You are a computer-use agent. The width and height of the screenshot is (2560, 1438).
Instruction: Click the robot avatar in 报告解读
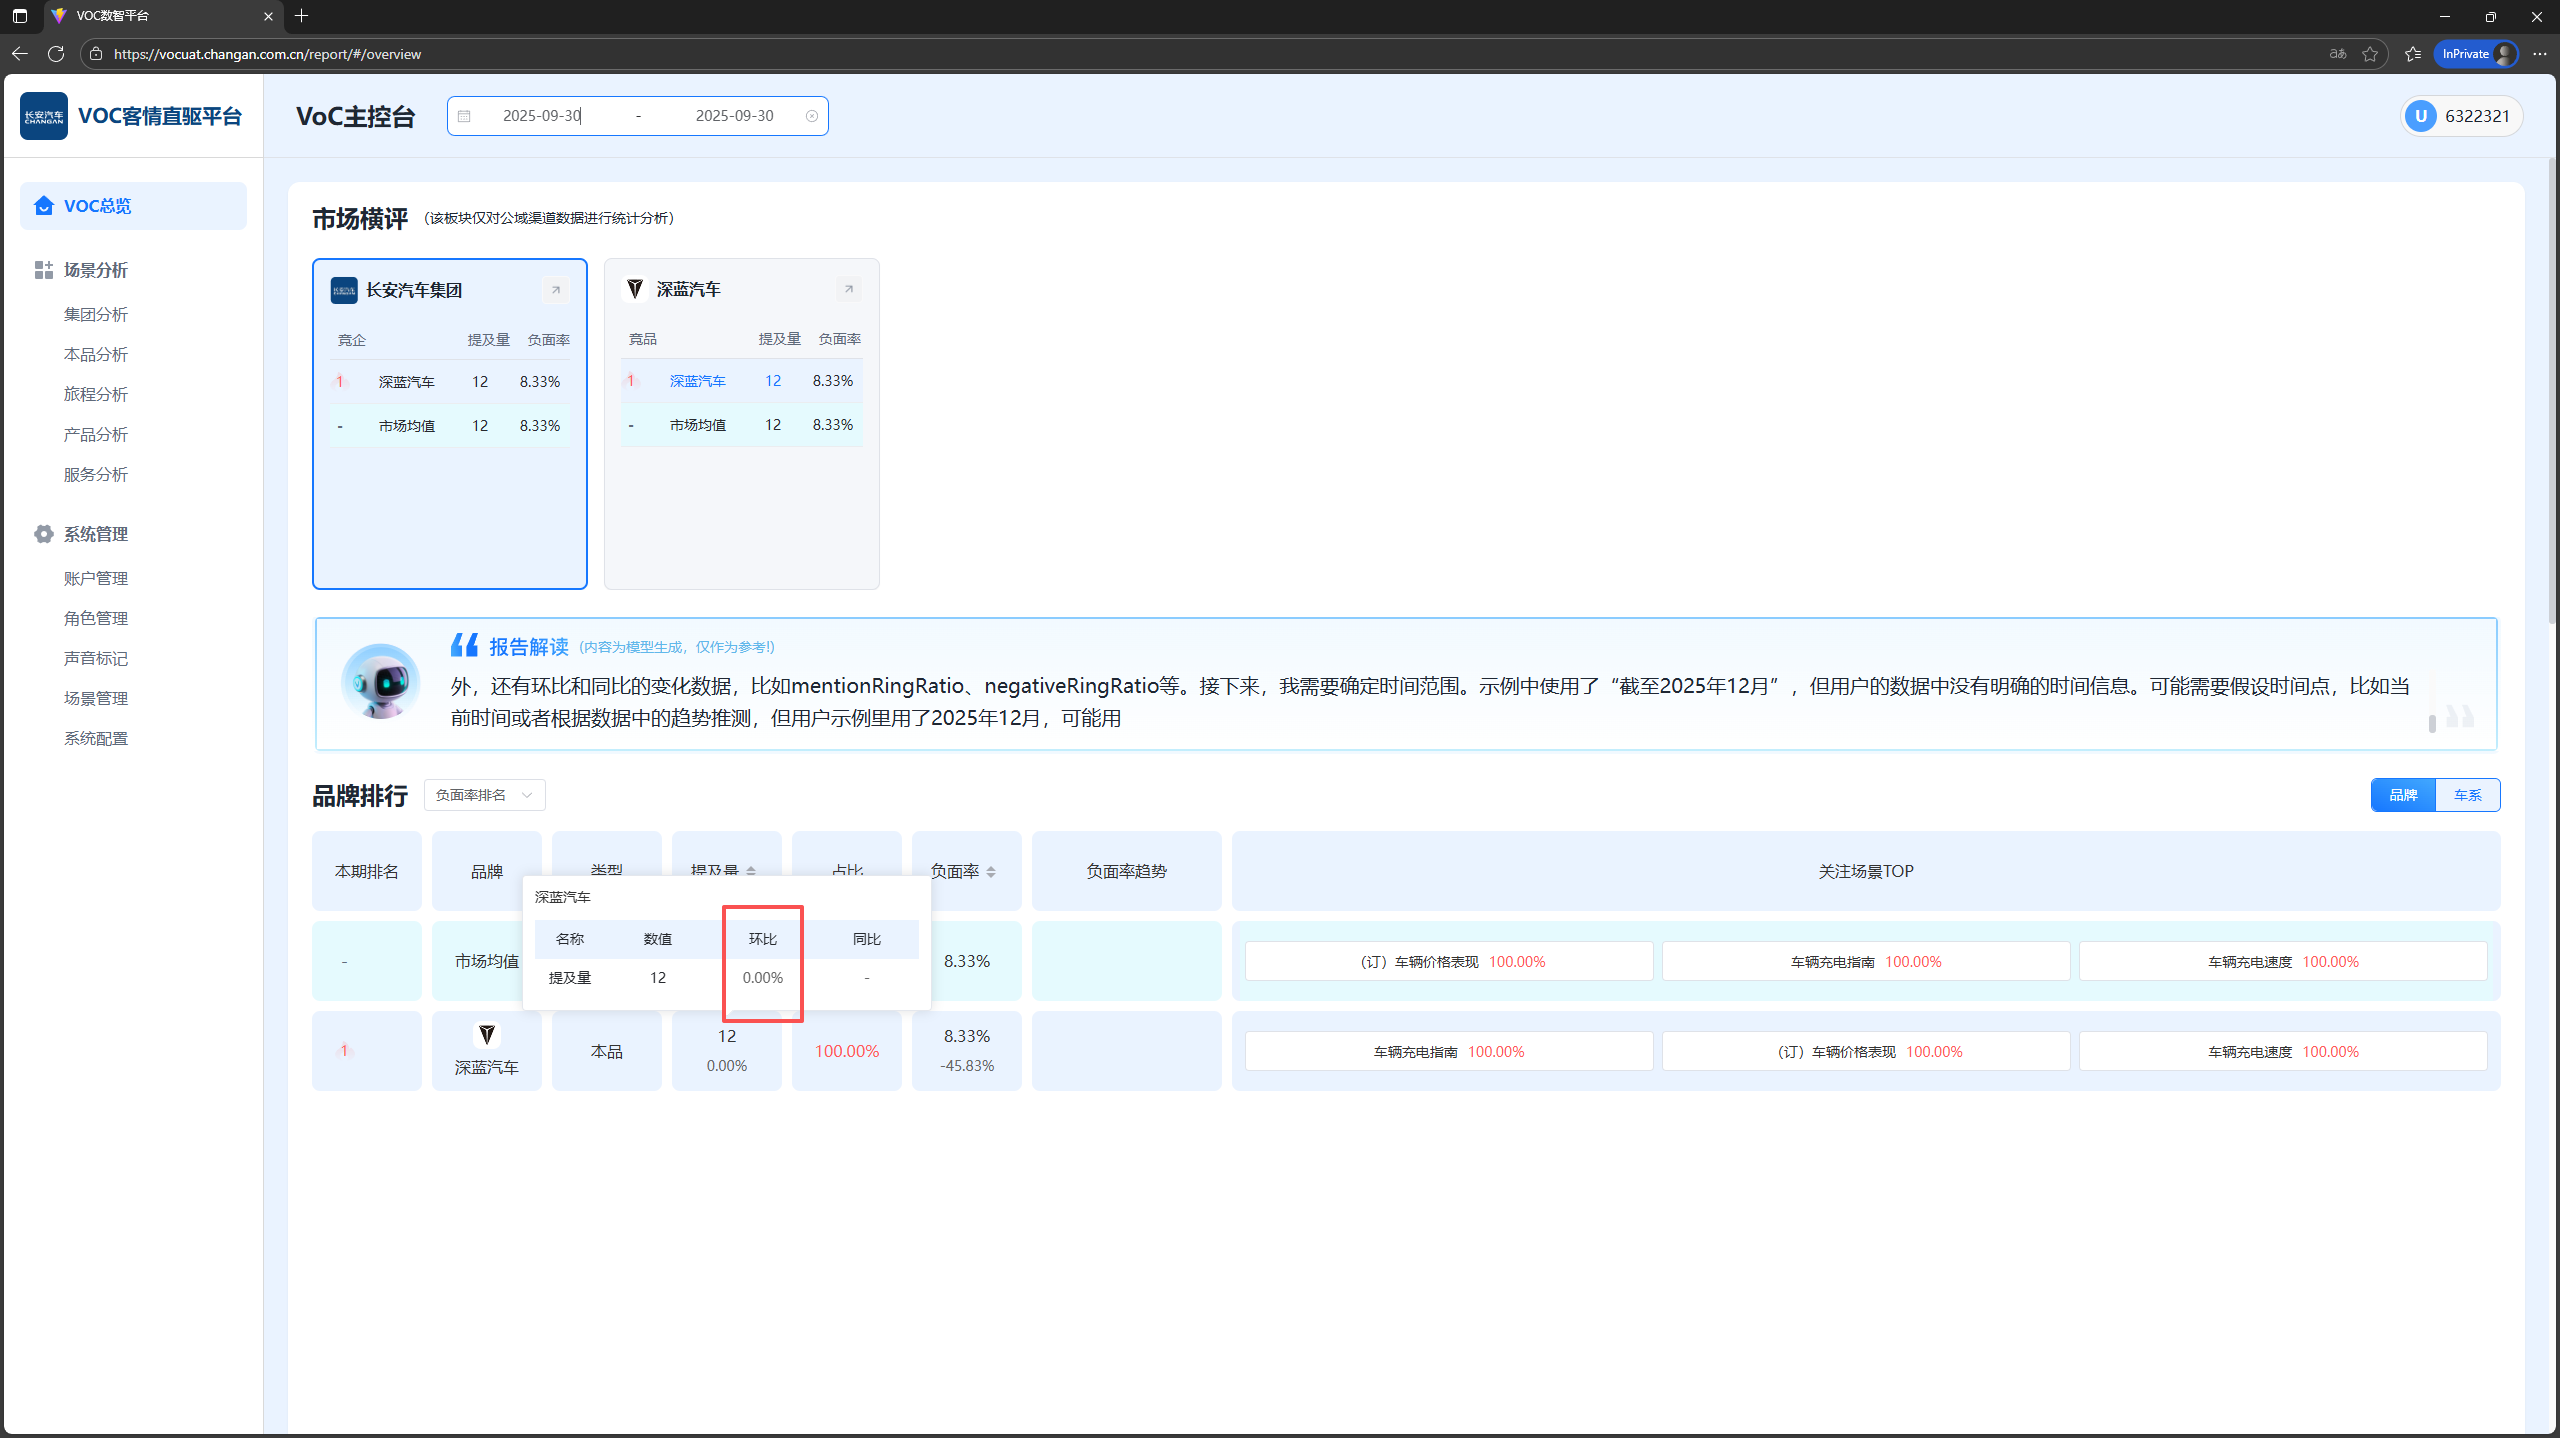[x=380, y=682]
